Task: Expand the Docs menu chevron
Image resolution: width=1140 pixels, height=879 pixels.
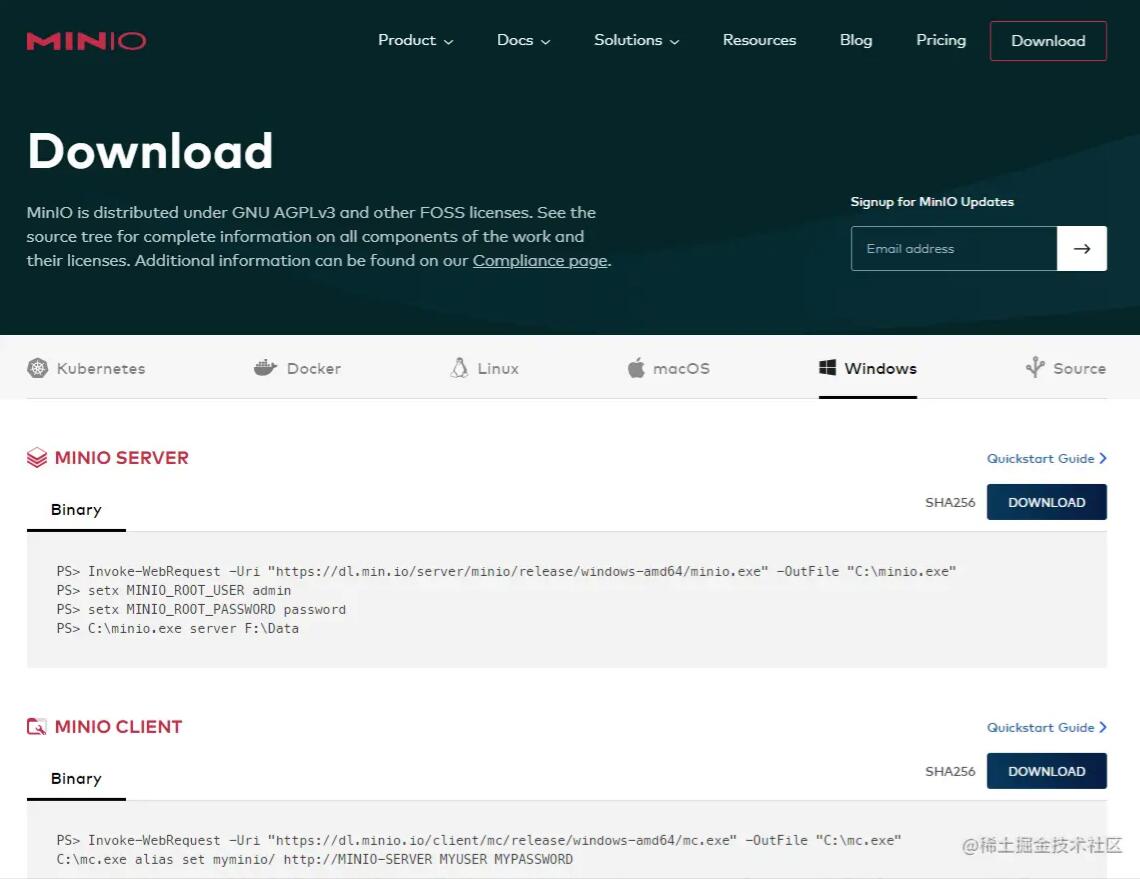Action: coord(546,42)
